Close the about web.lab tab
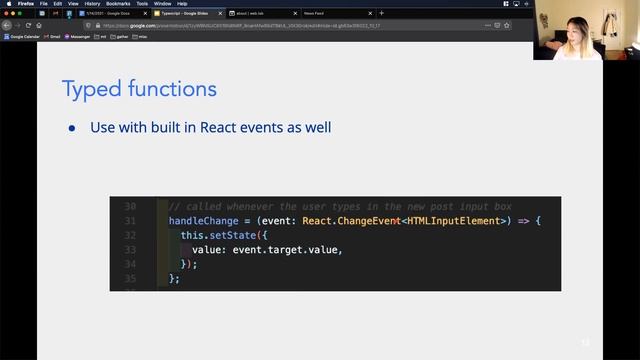Screen dimensions: 640x360 (296, 13)
